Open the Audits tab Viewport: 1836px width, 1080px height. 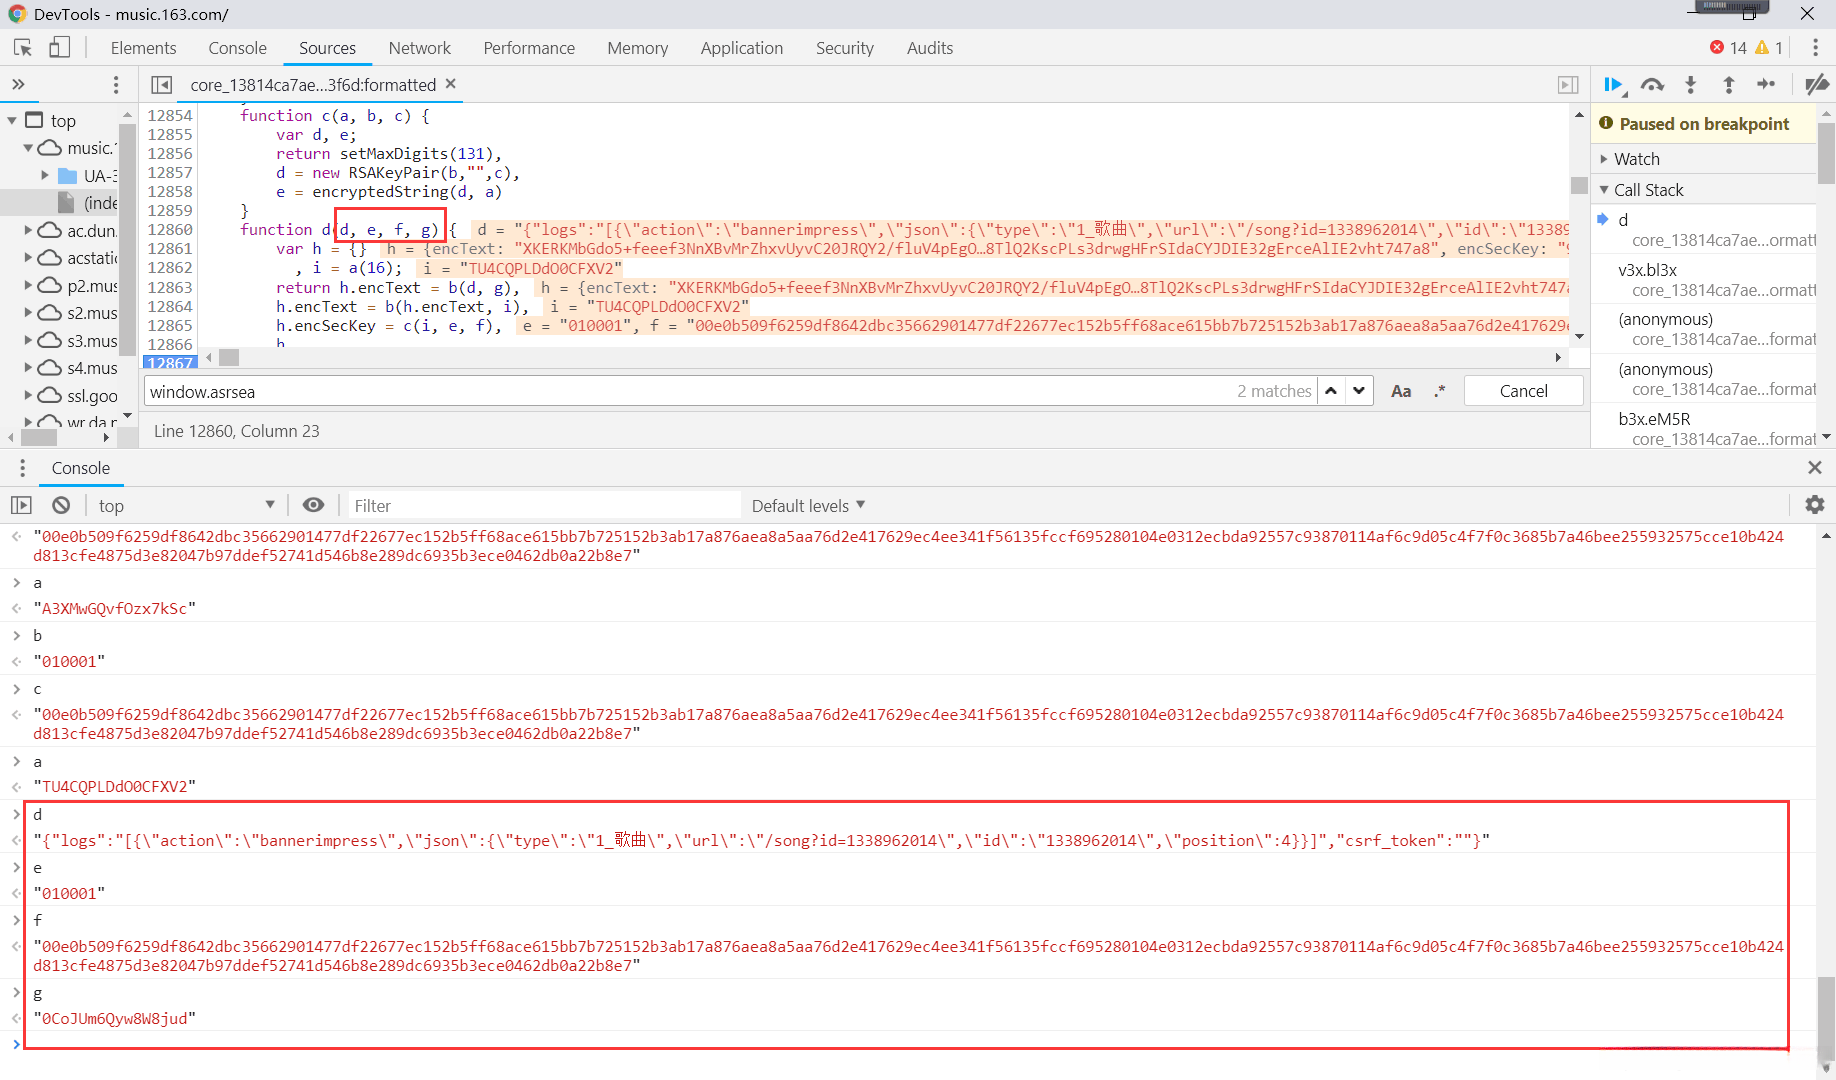pyautogui.click(x=929, y=48)
